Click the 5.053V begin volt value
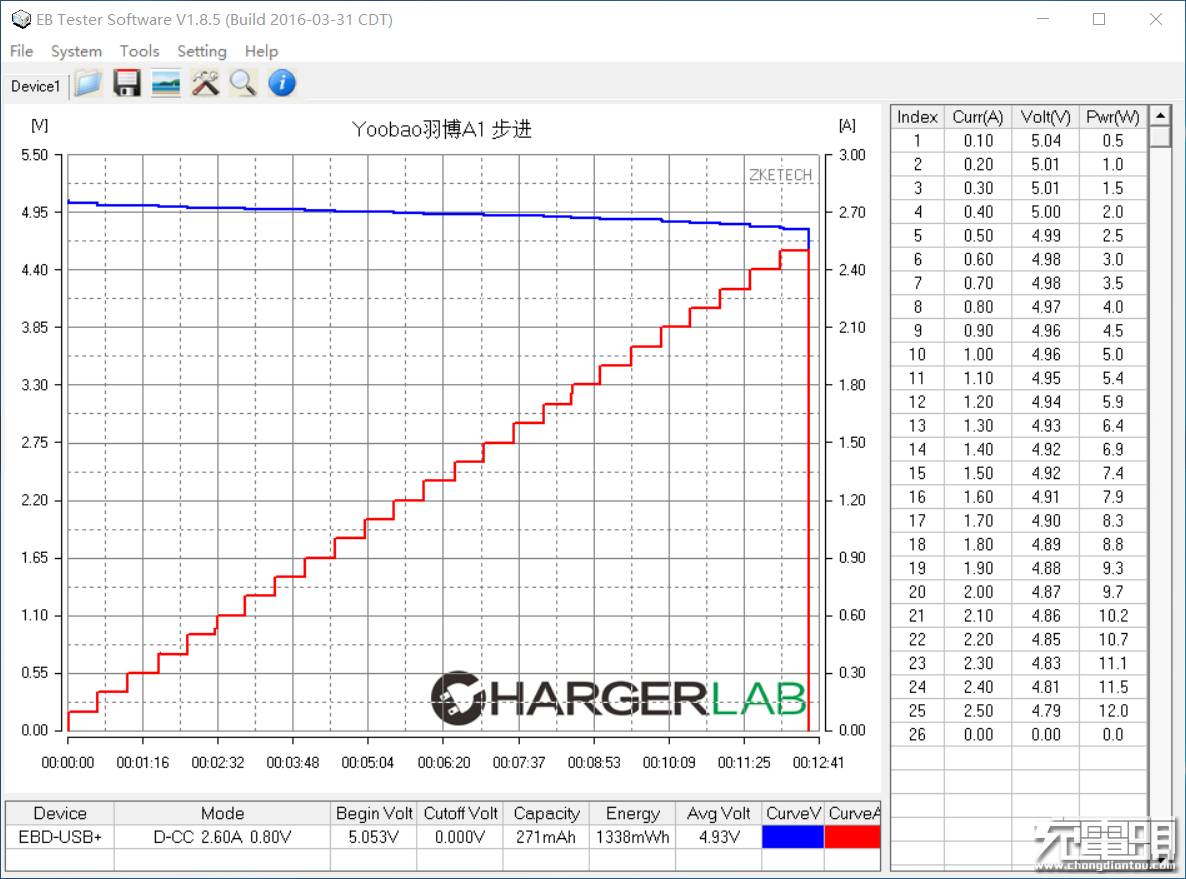The height and width of the screenshot is (879, 1186). (x=374, y=837)
